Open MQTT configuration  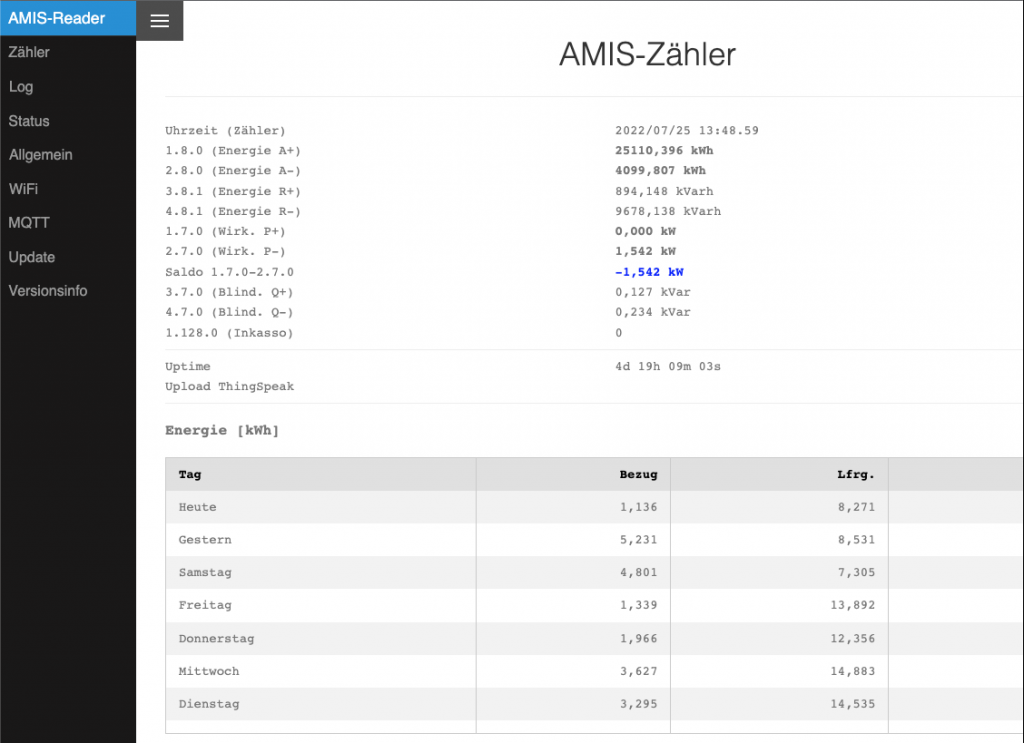click(29, 223)
